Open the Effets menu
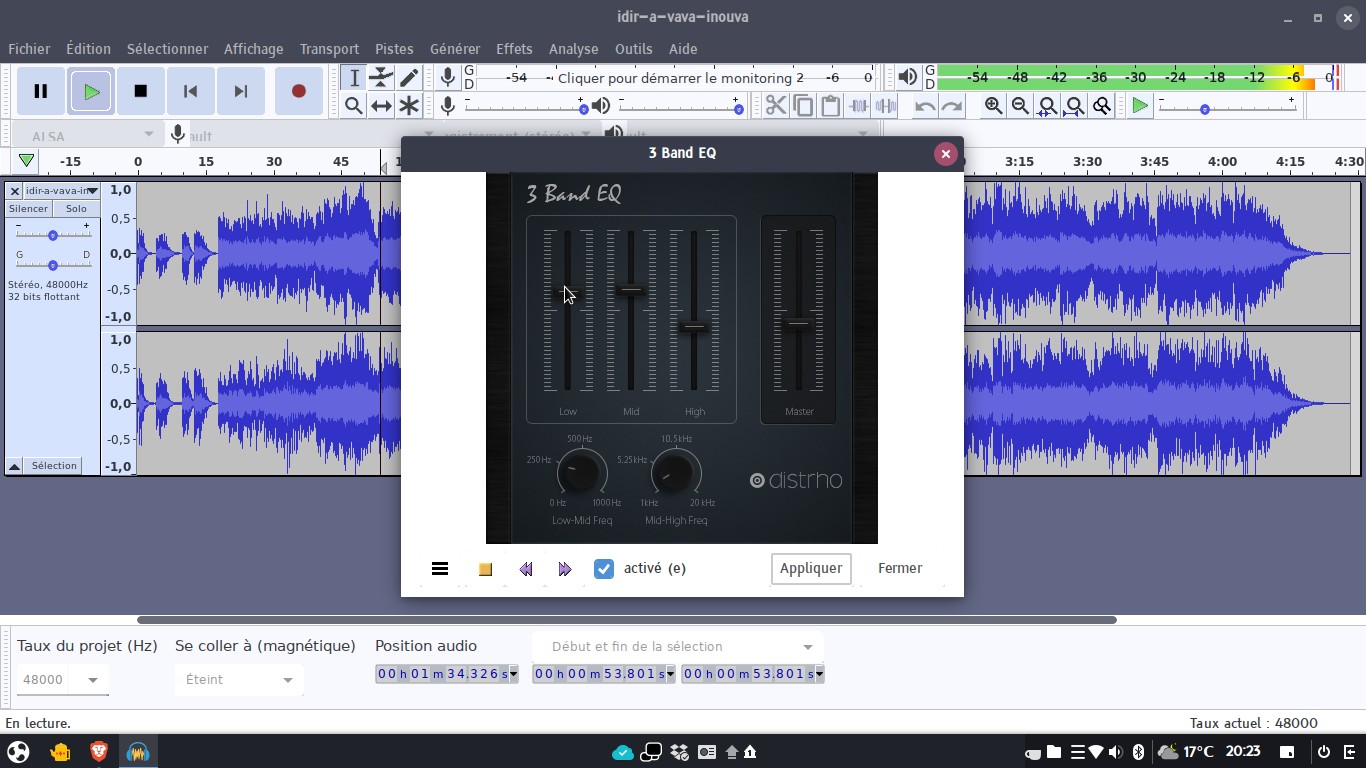Screen dimensions: 1366x768 [514, 49]
